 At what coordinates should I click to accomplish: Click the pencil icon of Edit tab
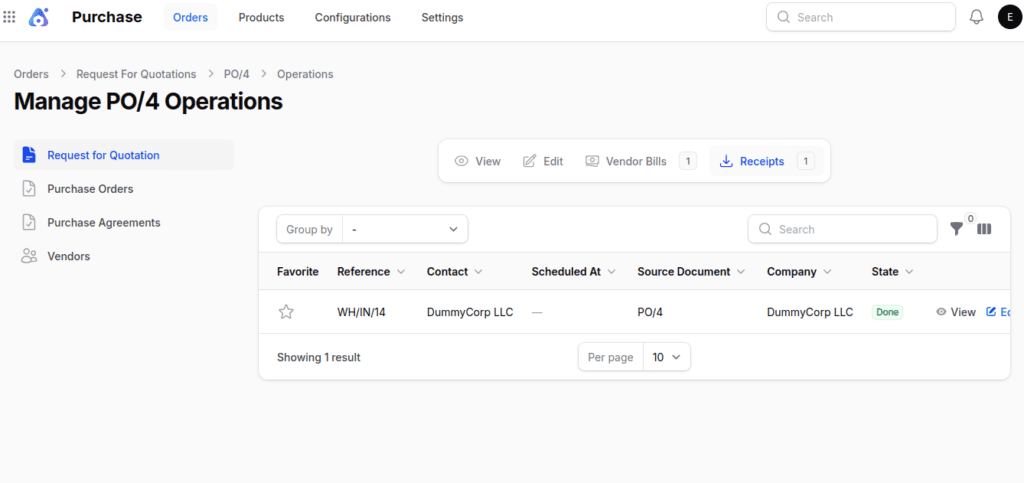(530, 161)
